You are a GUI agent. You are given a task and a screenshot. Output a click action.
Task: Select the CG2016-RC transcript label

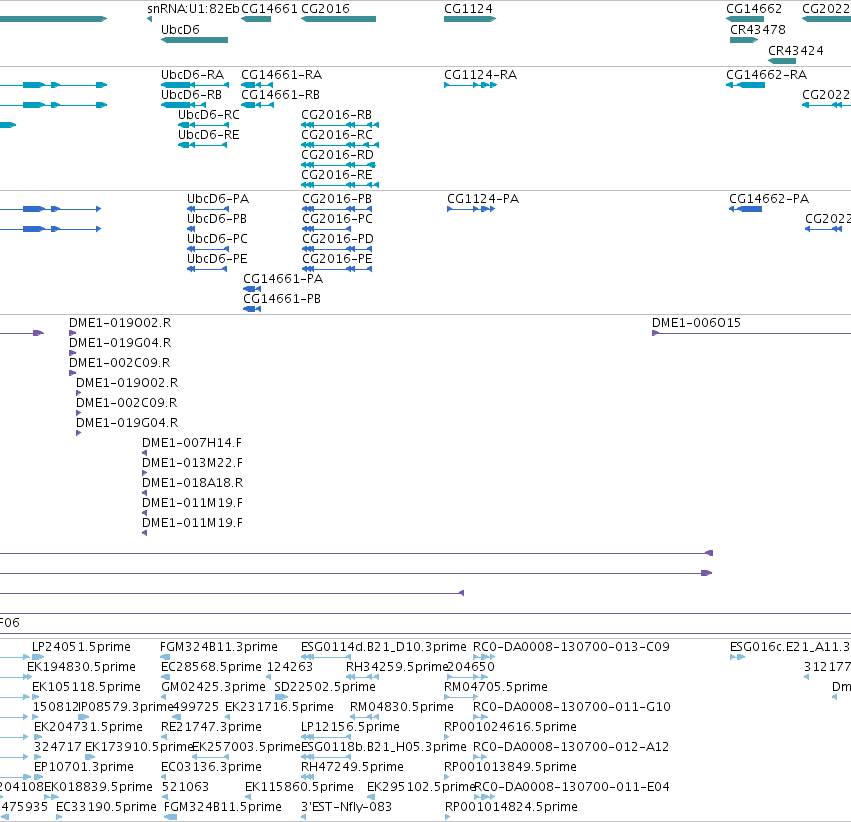point(337,135)
